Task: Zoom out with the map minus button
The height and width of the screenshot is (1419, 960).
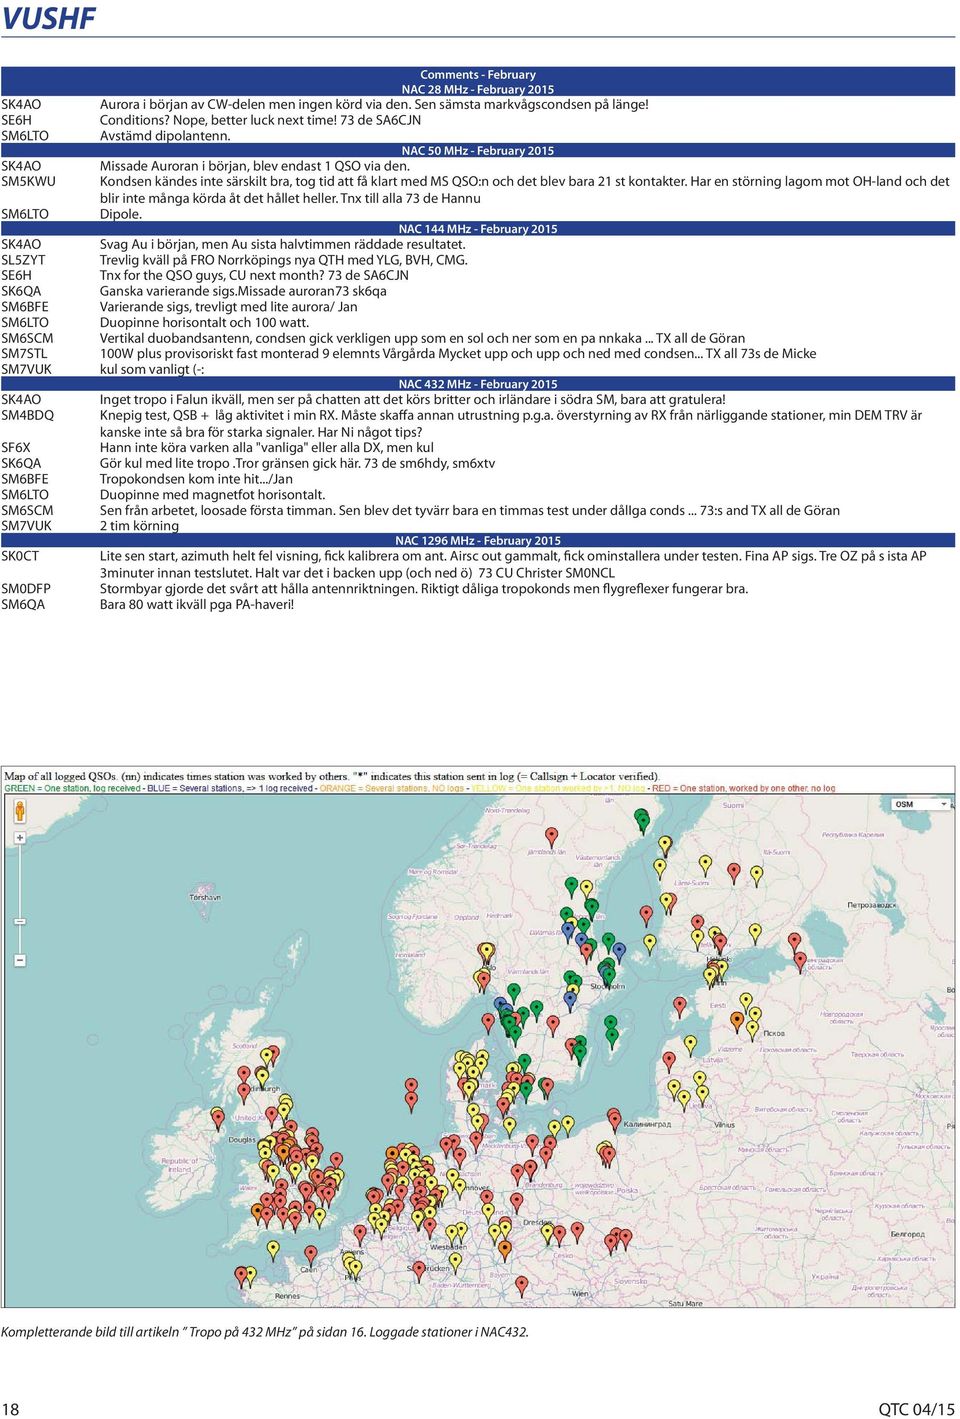Action: [x=19, y=960]
